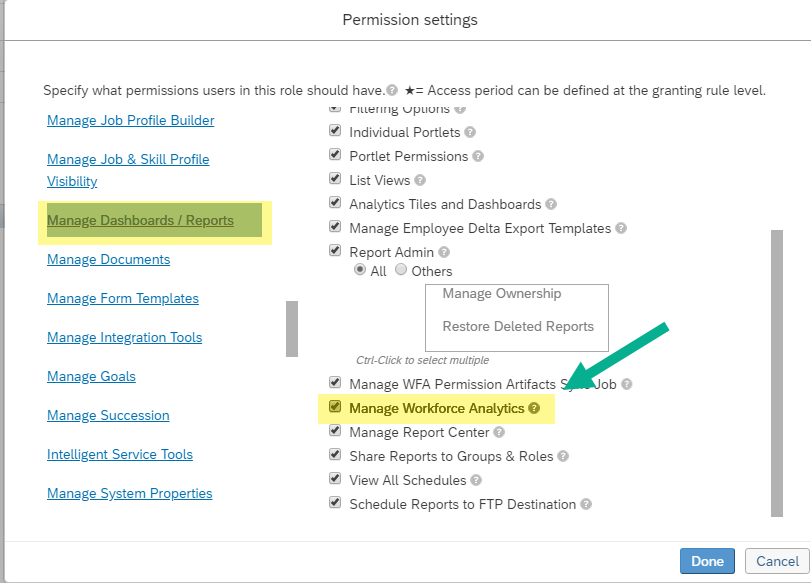
Task: Open the Manage Dashboards / Reports category
Action: 140,220
